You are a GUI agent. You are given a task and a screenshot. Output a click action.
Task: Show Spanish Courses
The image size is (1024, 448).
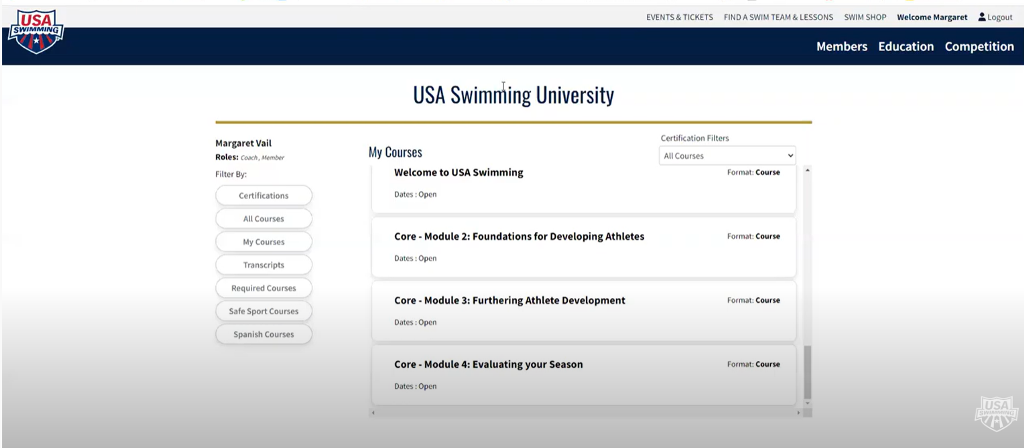pyautogui.click(x=264, y=334)
